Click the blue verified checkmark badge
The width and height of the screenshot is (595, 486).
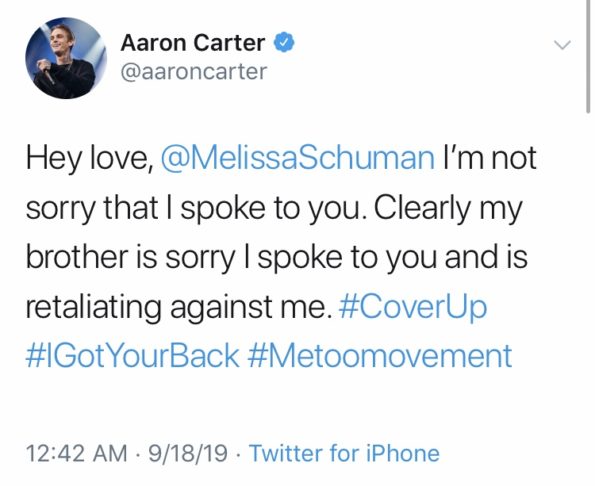pyautogui.click(x=284, y=42)
